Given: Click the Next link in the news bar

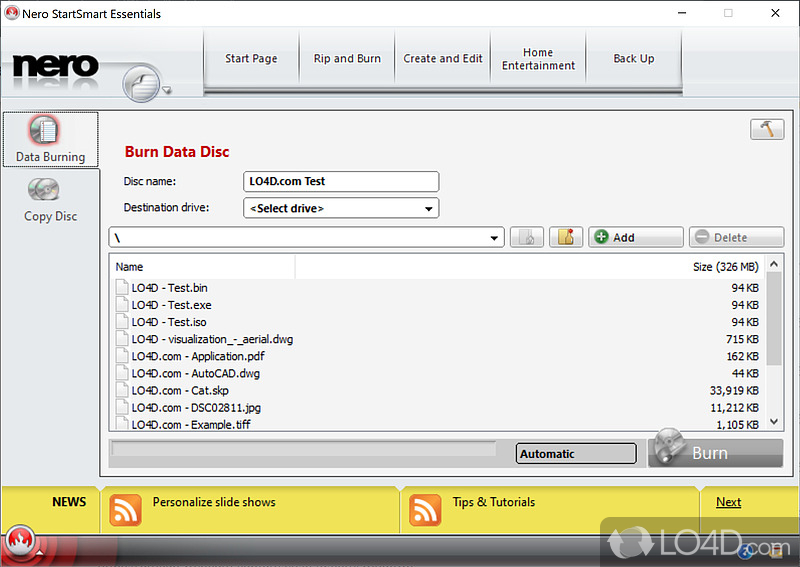Looking at the screenshot, I should coord(728,502).
